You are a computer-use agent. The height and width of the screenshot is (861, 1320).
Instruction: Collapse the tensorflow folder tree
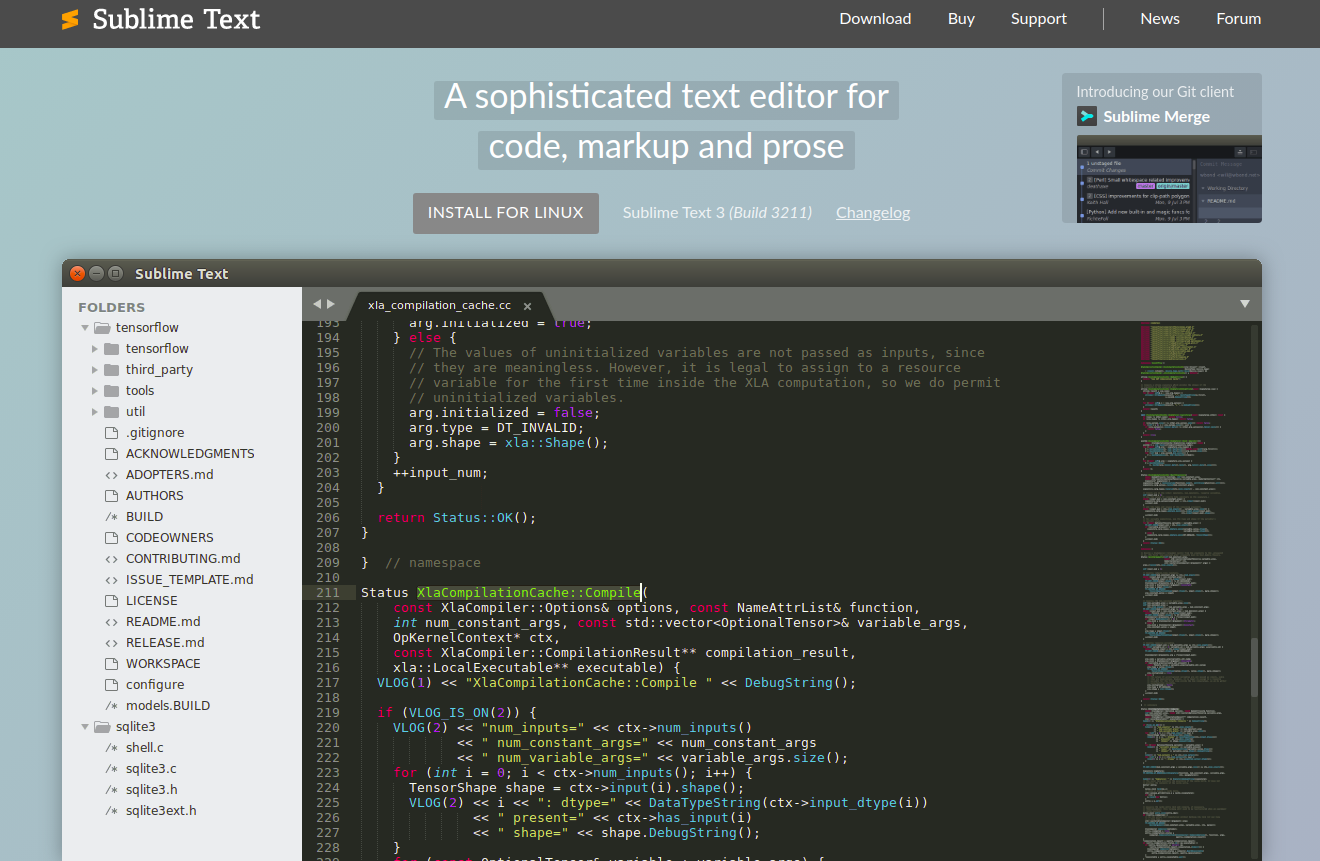click(x=85, y=327)
